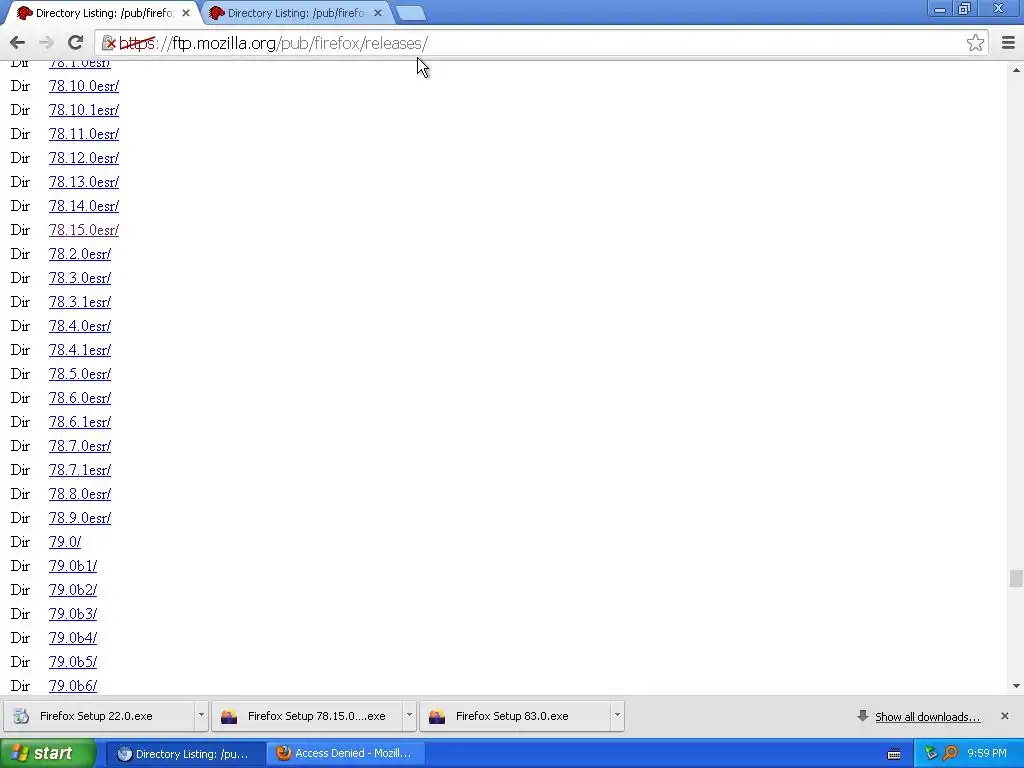Click the safely remove hardware tray icon

click(x=931, y=754)
